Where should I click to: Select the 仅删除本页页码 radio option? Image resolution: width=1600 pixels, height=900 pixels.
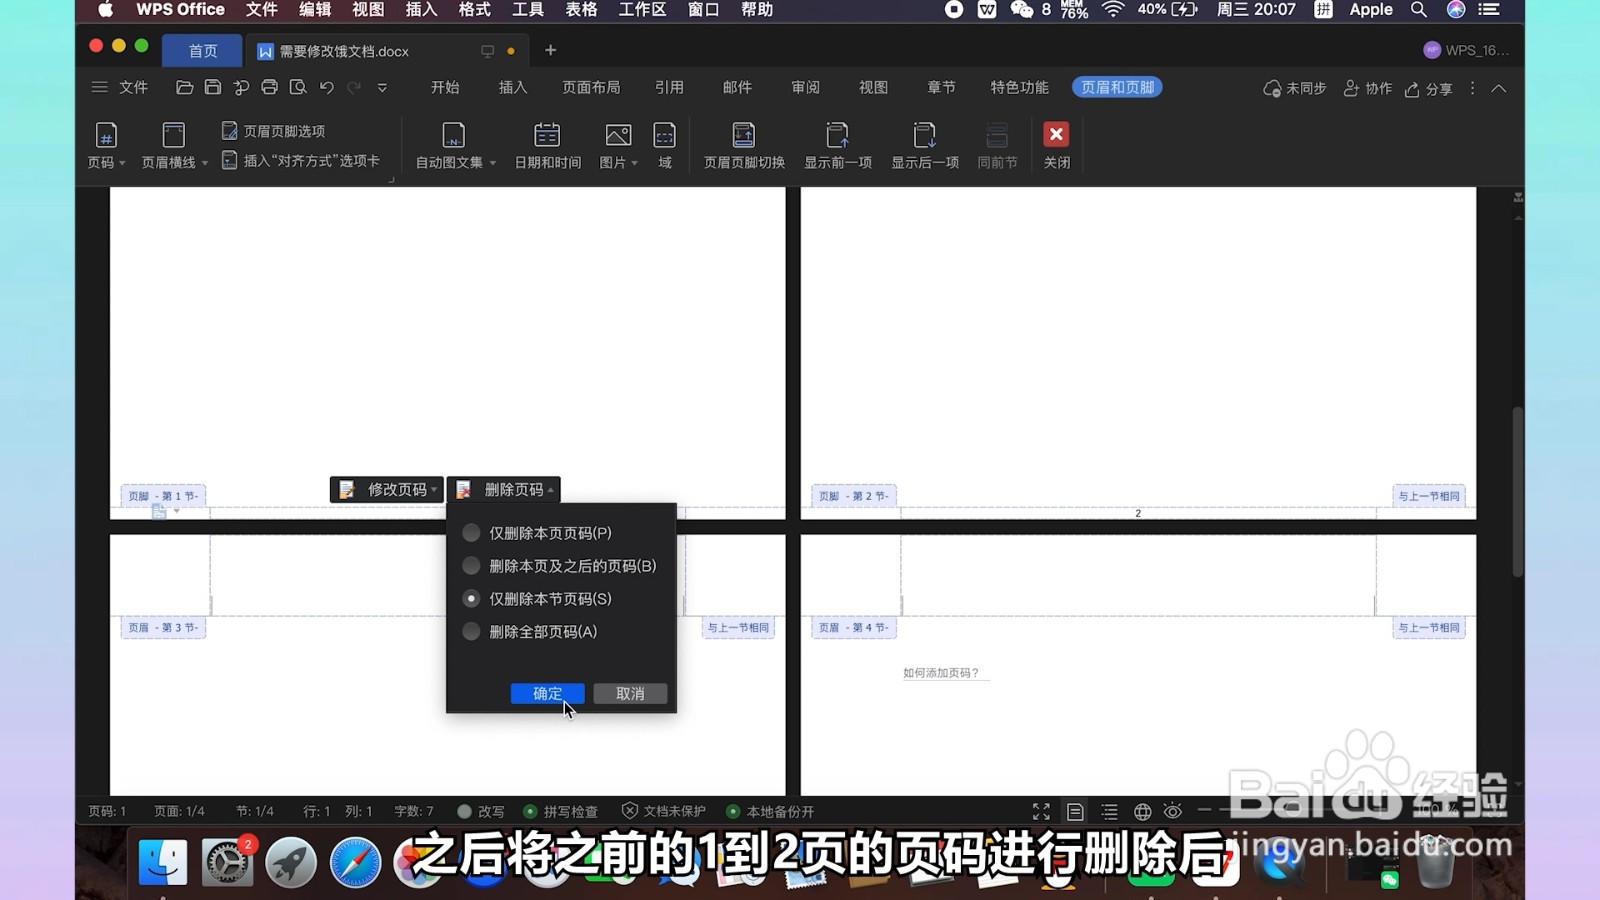pos(471,533)
